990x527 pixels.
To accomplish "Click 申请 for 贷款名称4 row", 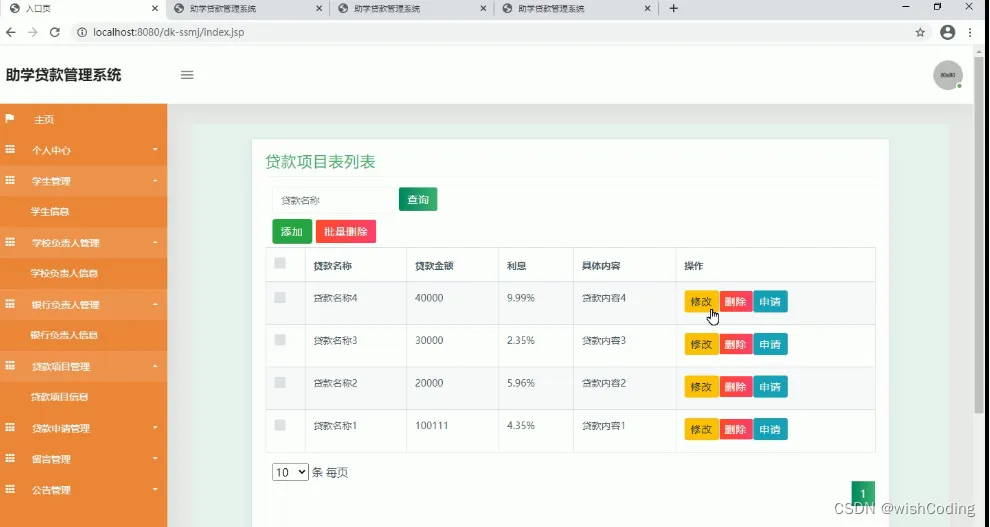I will [770, 302].
